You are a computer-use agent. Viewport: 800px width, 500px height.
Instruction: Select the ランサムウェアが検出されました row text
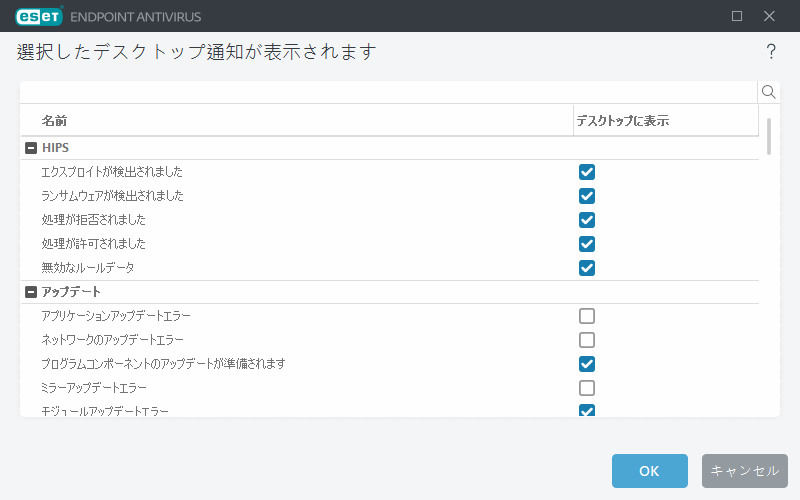(x=112, y=196)
